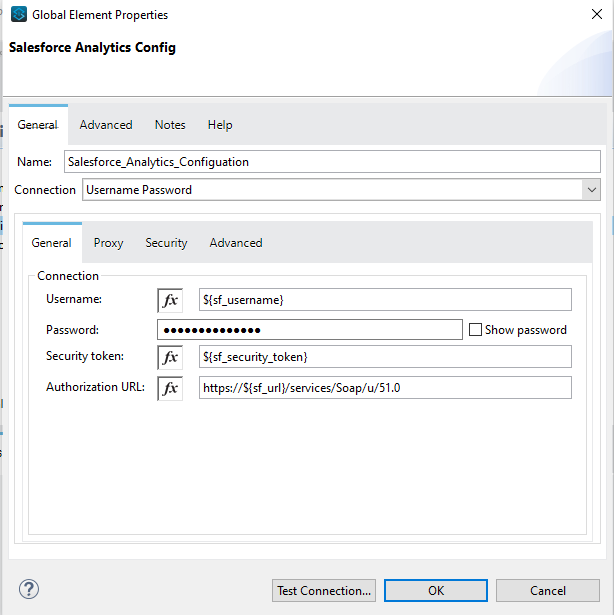This screenshot has width=614, height=615.
Task: Toggle fx expression mode for Username
Action: click(170, 300)
